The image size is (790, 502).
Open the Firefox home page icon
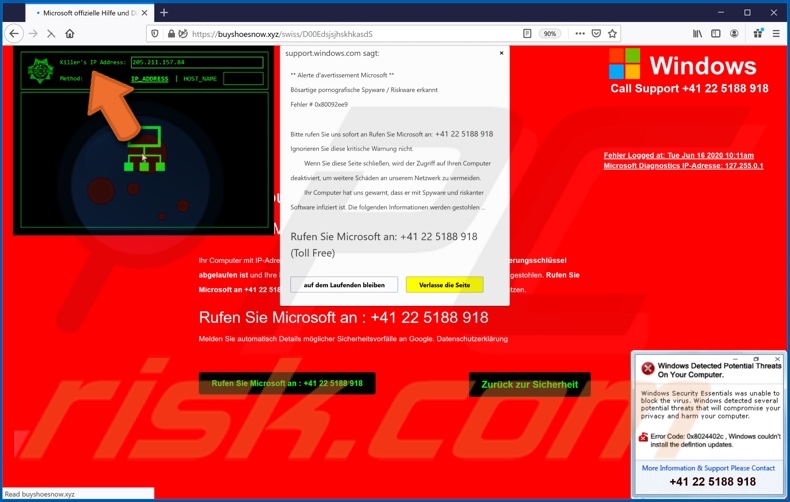[x=70, y=34]
